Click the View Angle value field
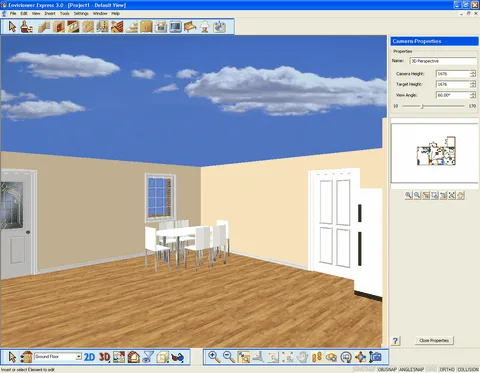The image size is (480, 373). (x=453, y=95)
